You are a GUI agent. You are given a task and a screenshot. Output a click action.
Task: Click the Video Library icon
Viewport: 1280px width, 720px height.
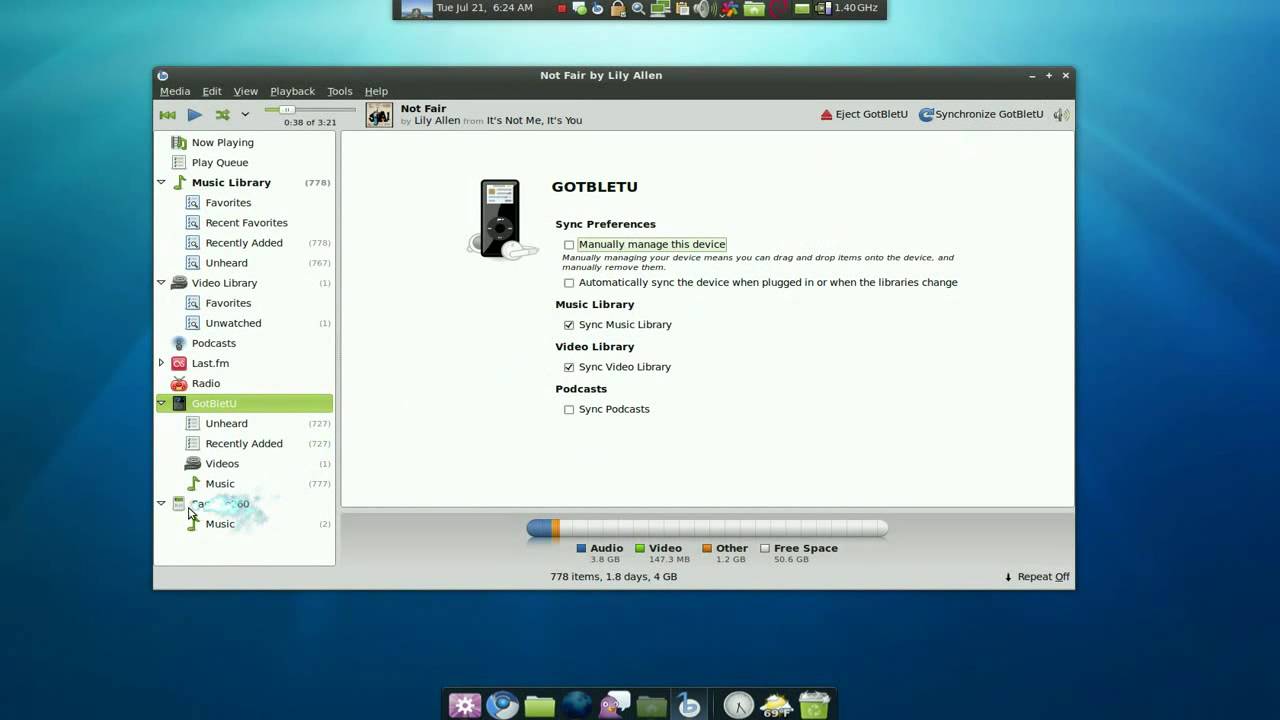(x=179, y=283)
